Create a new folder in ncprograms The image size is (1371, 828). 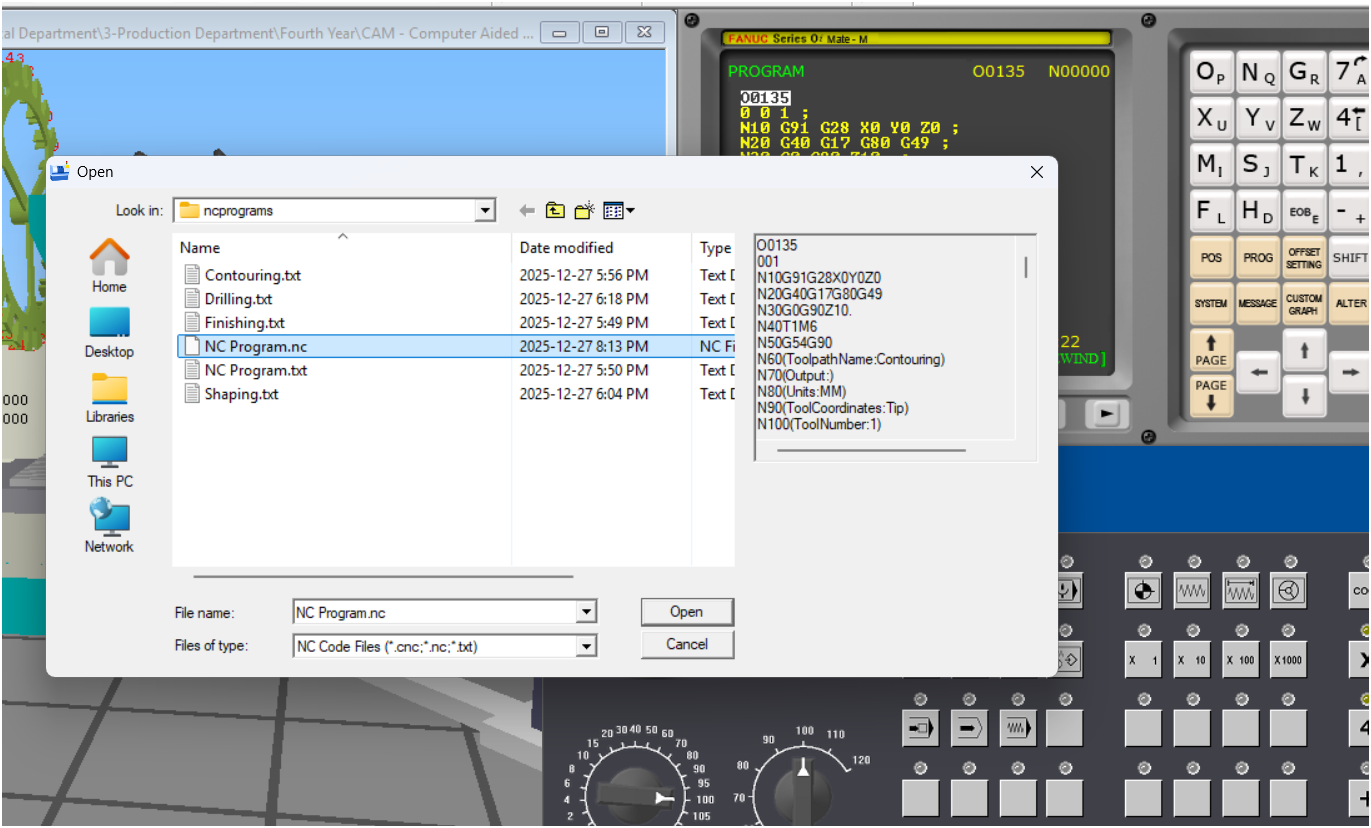coord(584,211)
